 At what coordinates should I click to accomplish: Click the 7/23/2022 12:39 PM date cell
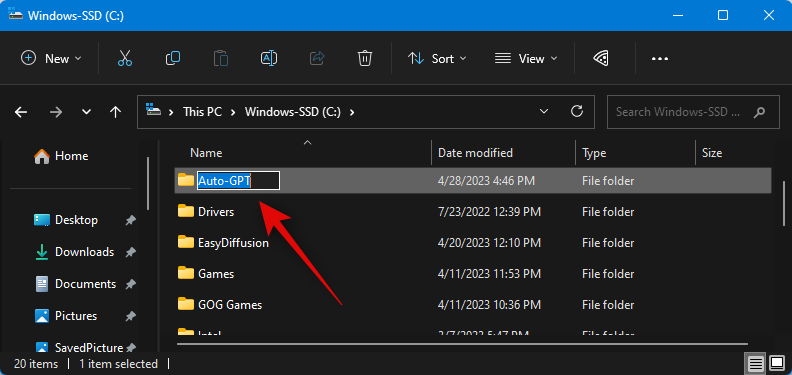point(489,212)
